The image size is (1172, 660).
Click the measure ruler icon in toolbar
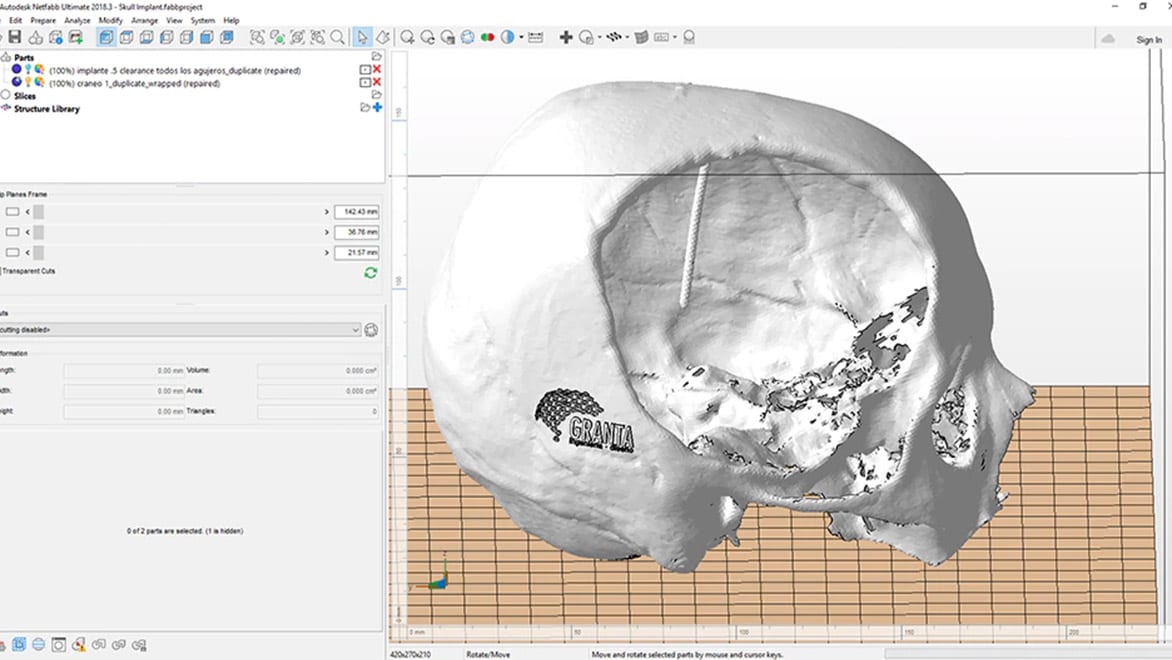pyautogui.click(x=535, y=38)
